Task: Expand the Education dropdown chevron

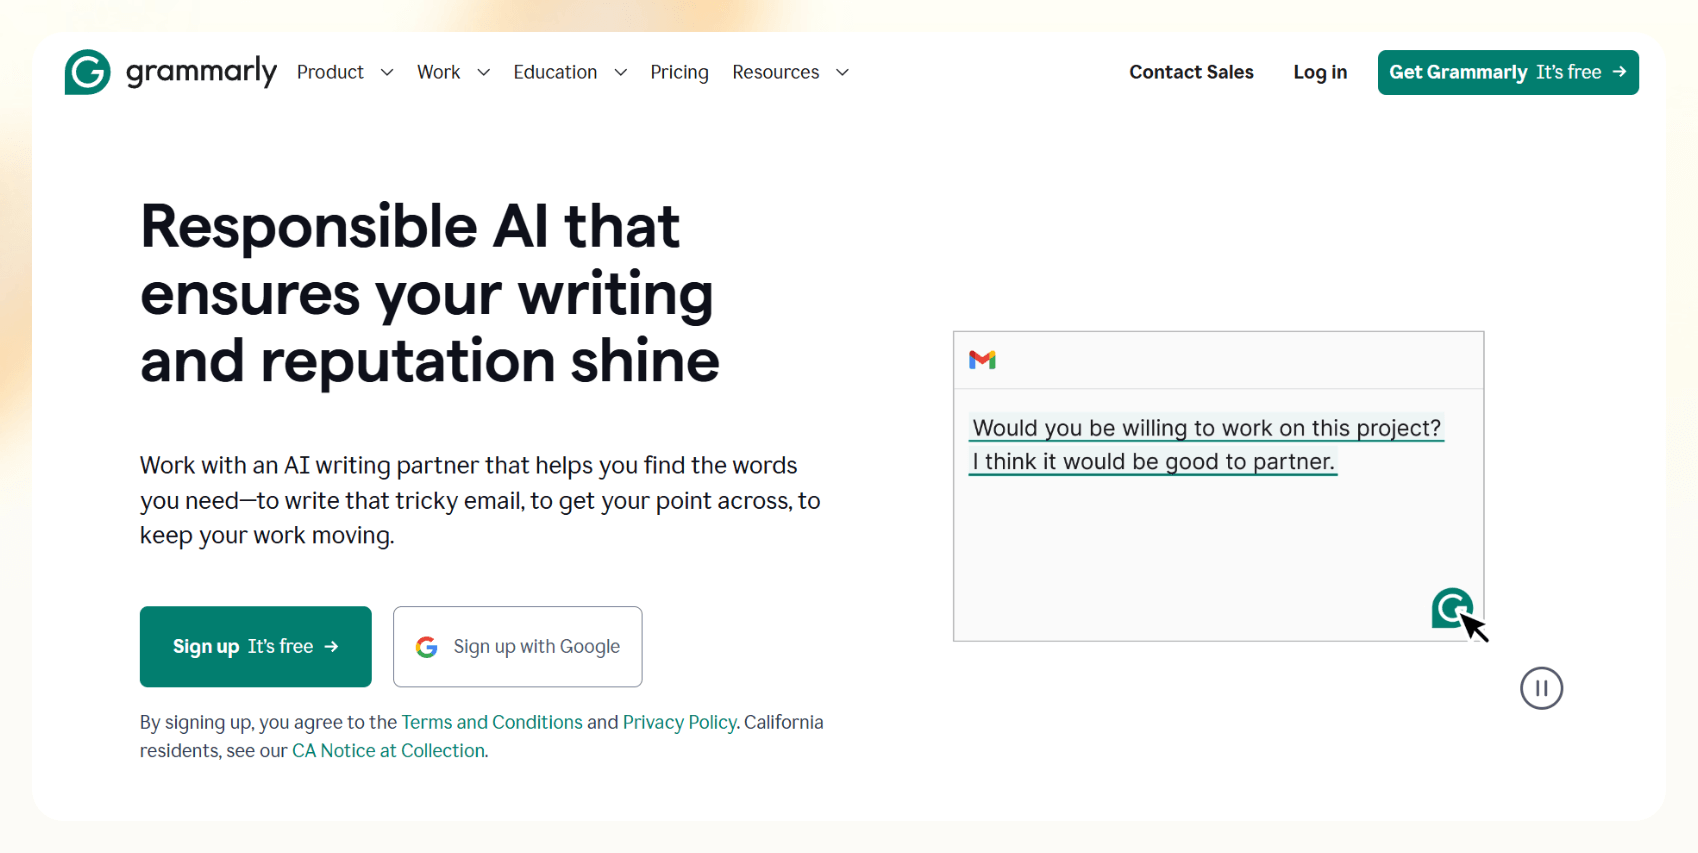Action: tap(621, 72)
